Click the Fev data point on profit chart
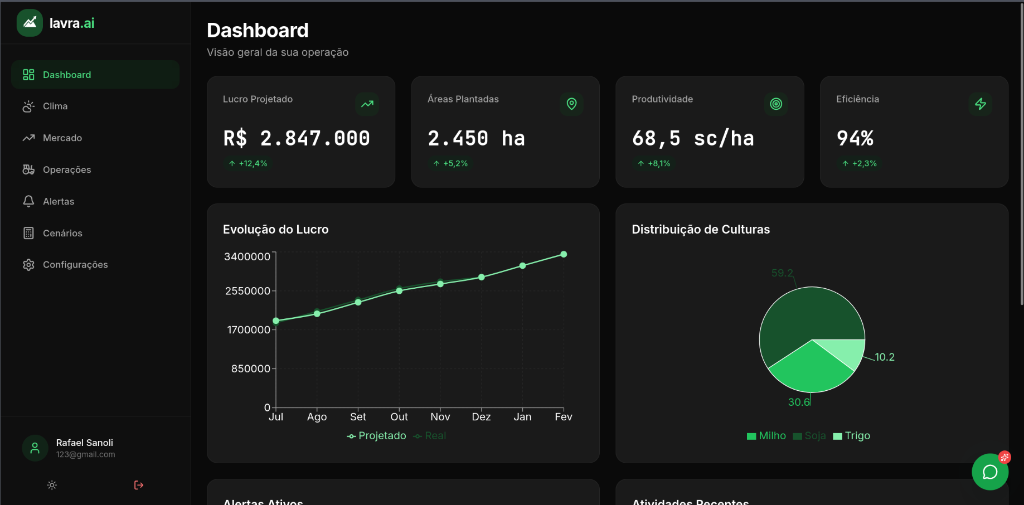The width and height of the screenshot is (1024, 505). pyautogui.click(x=564, y=254)
